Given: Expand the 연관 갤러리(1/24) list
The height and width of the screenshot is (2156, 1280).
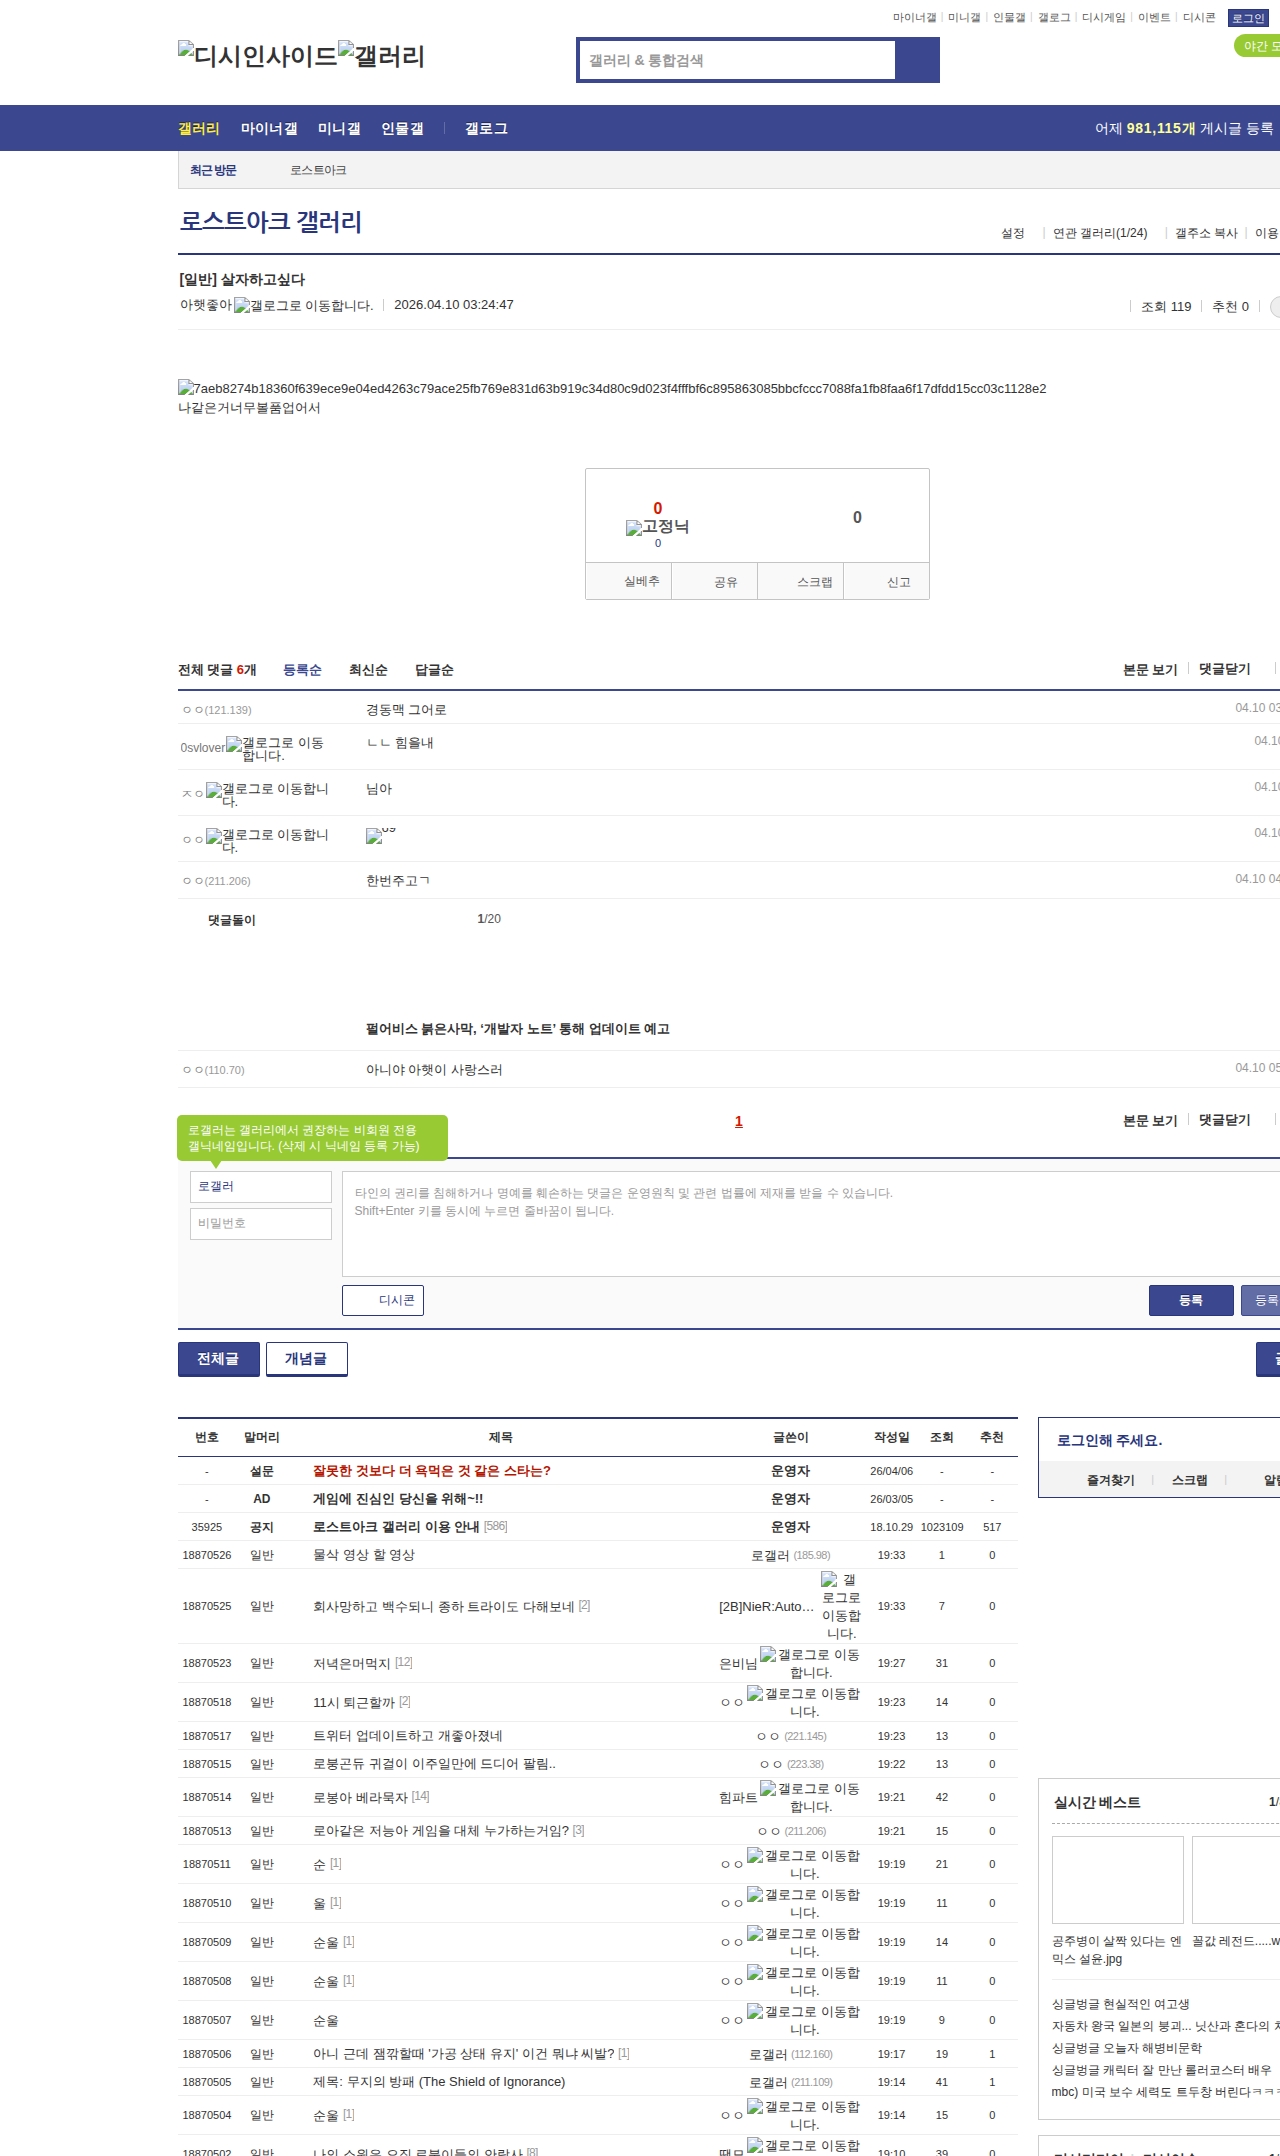Looking at the screenshot, I should (1099, 233).
